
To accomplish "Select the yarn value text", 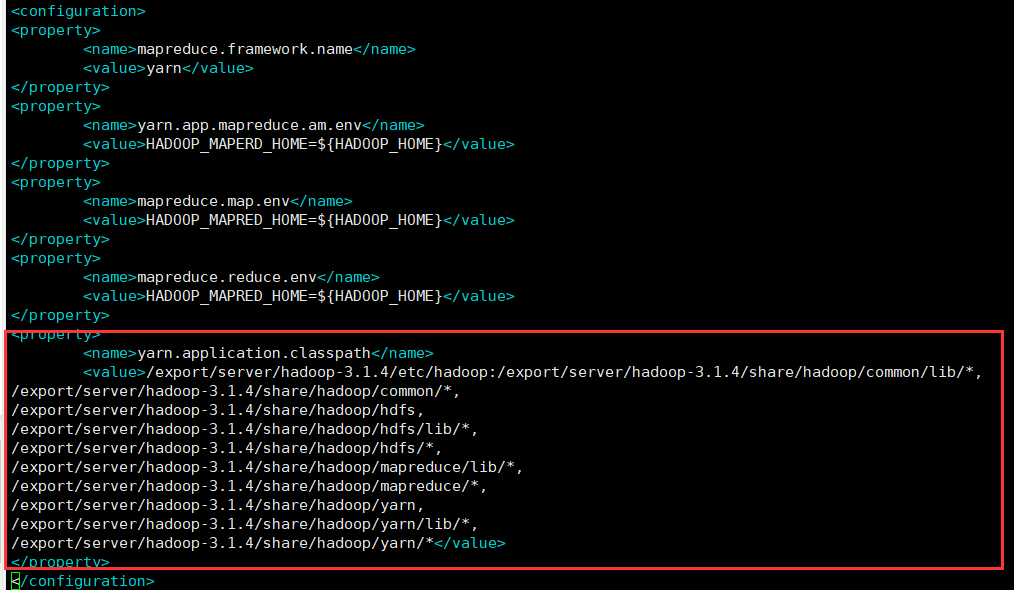I will tap(164, 67).
